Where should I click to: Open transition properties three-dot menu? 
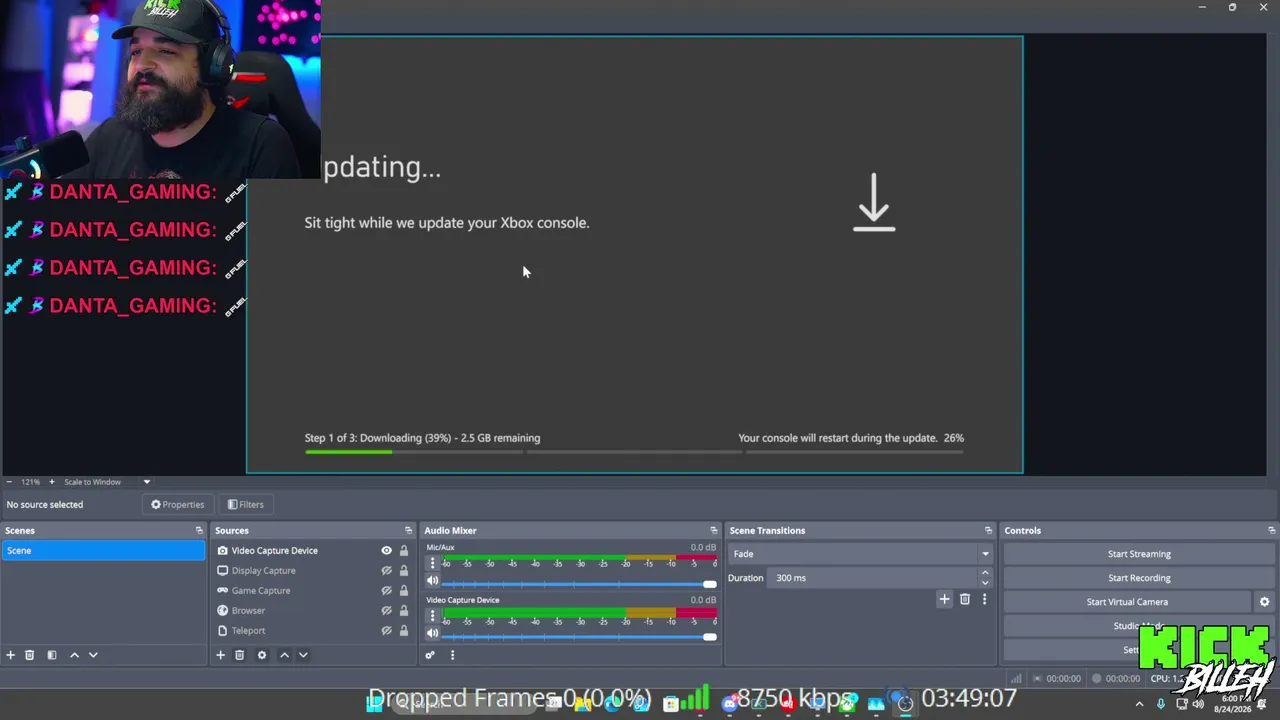pyautogui.click(x=984, y=599)
